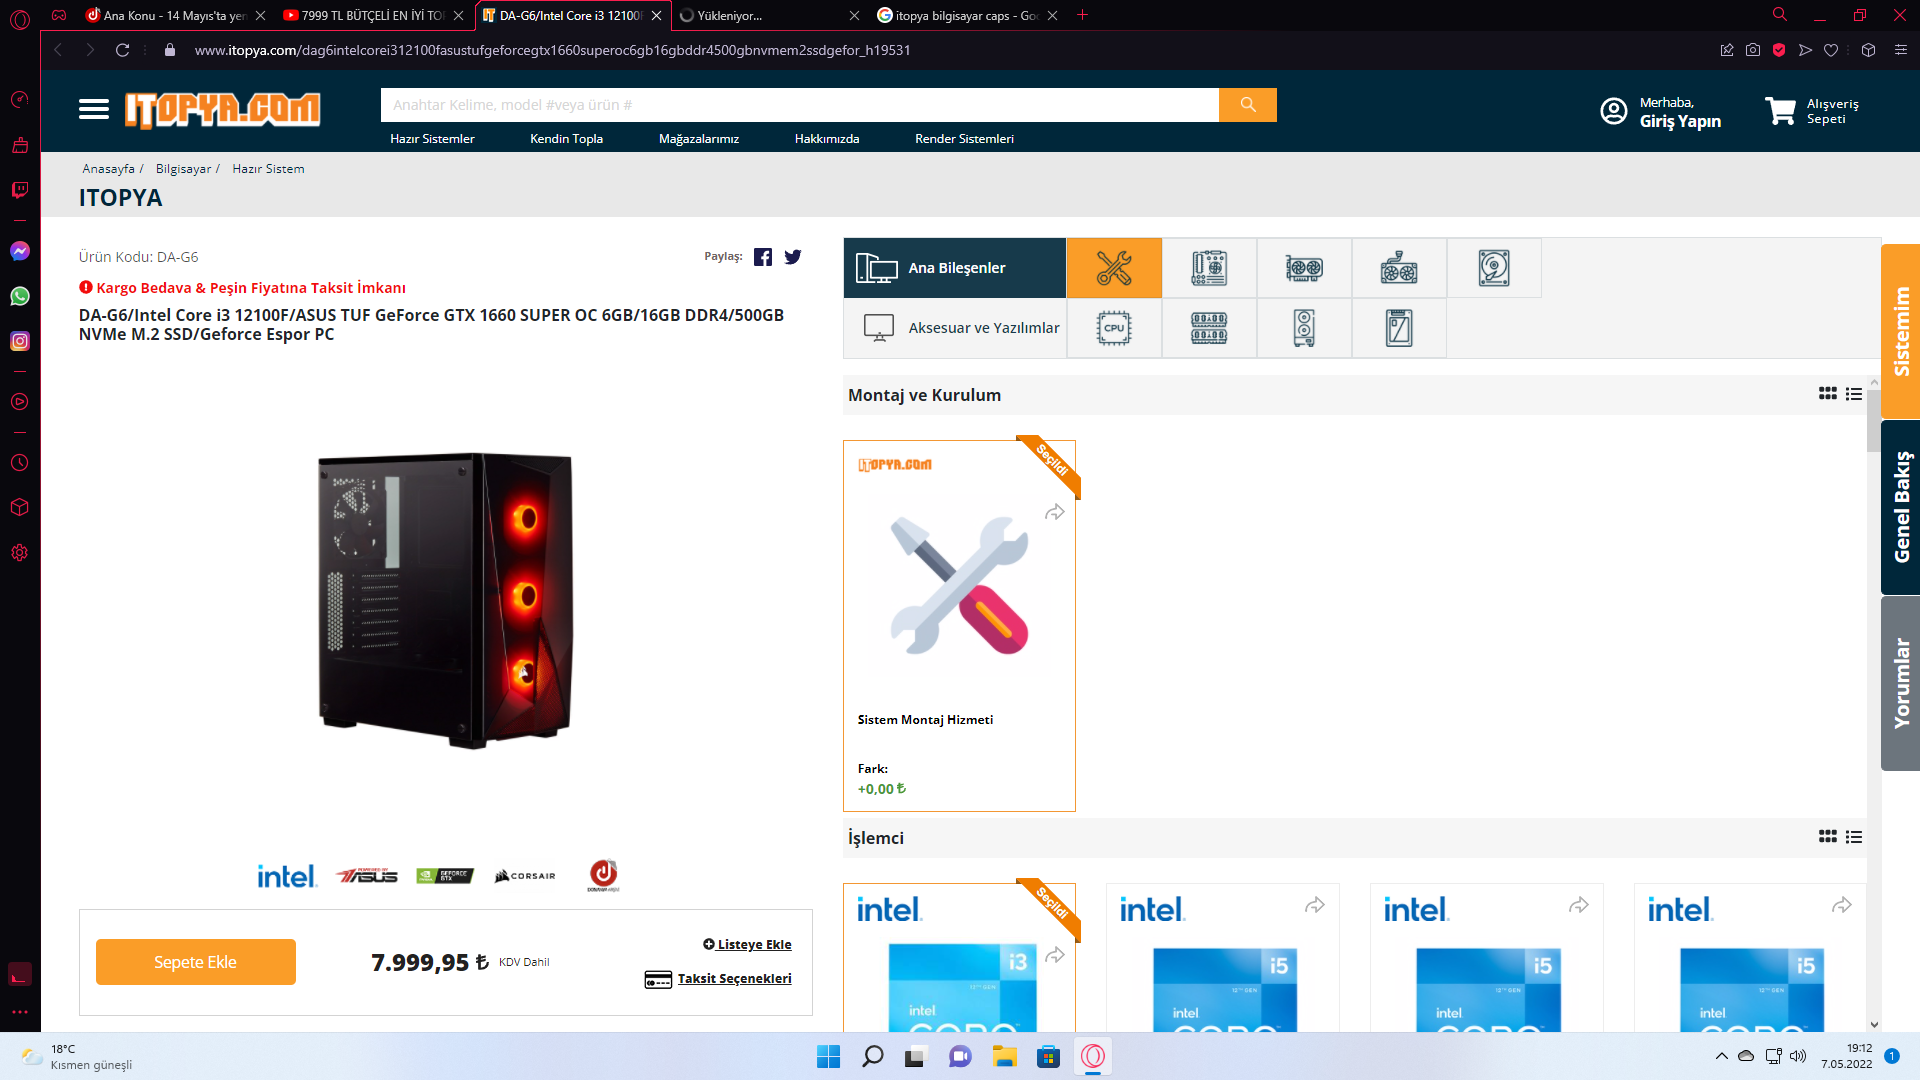Switch Montaj ve Kurulum to list view

point(1854,394)
